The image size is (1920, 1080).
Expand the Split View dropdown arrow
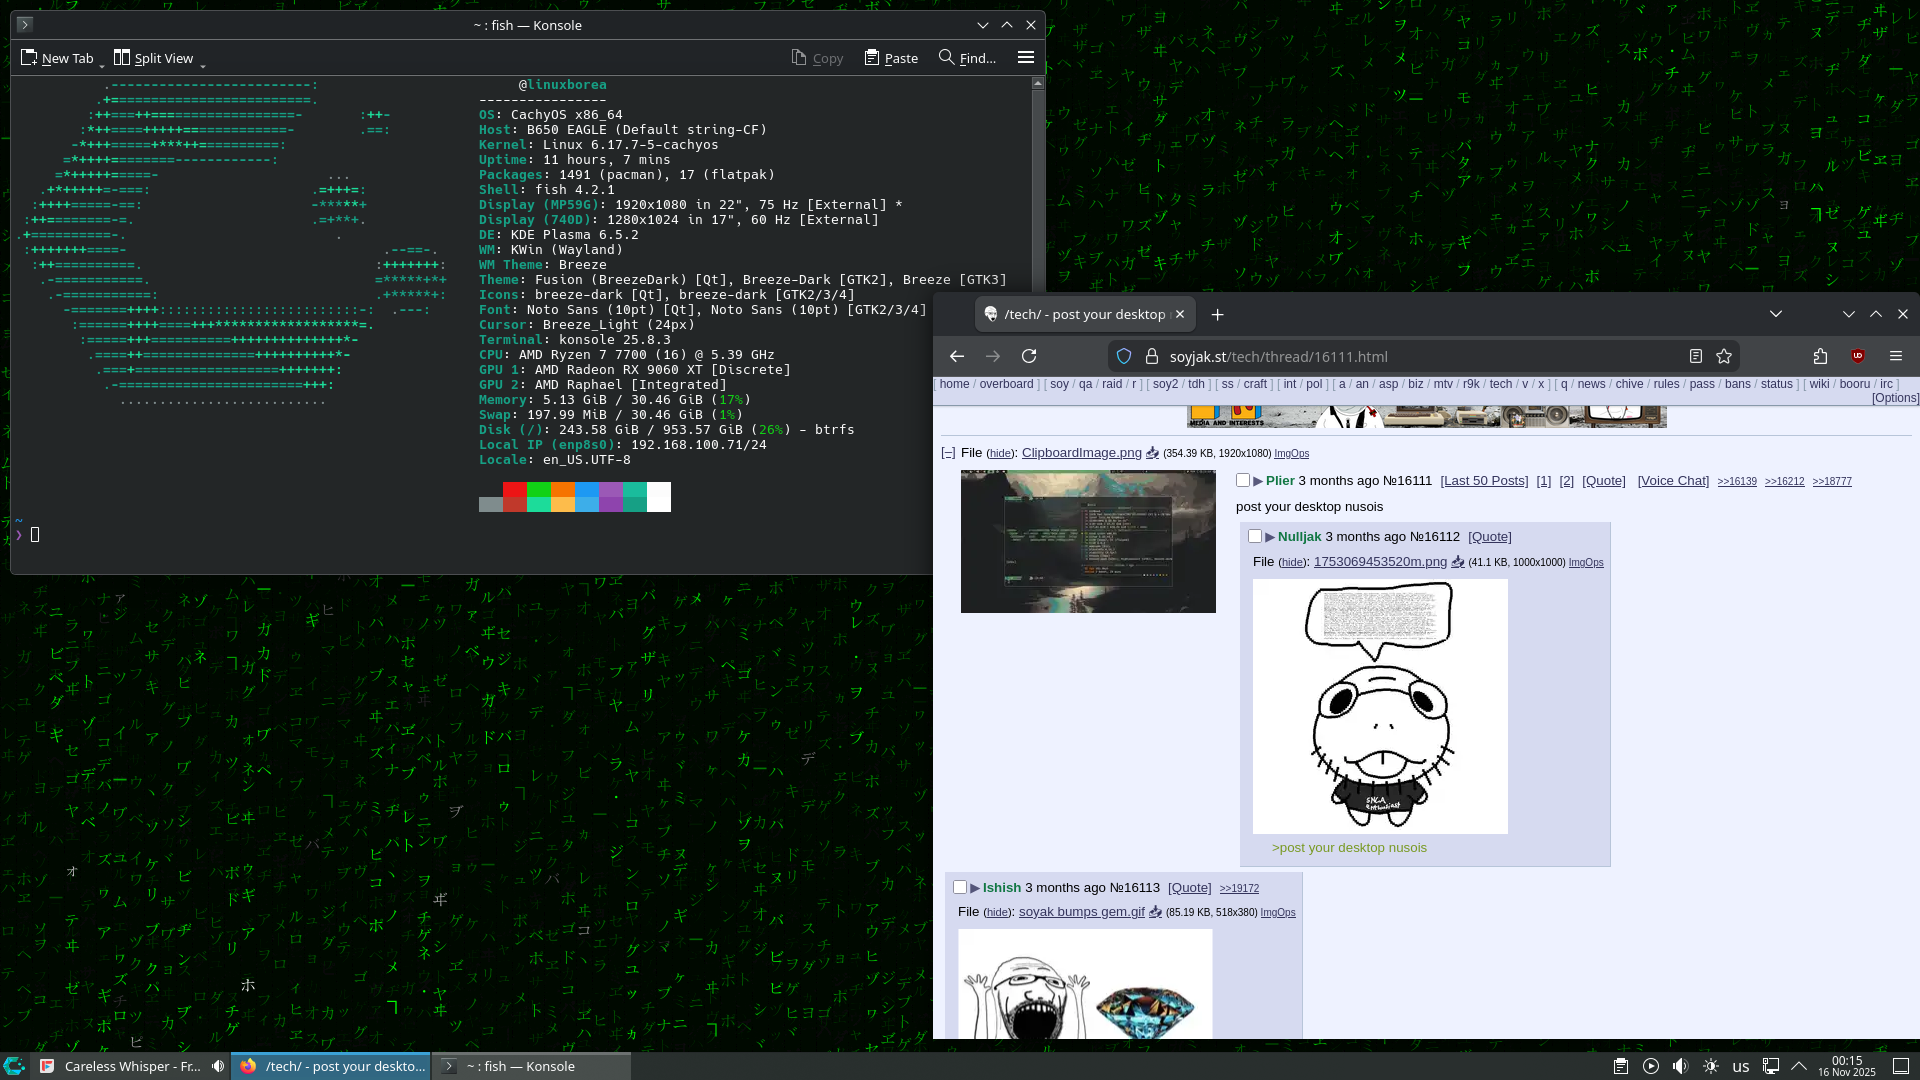click(203, 65)
